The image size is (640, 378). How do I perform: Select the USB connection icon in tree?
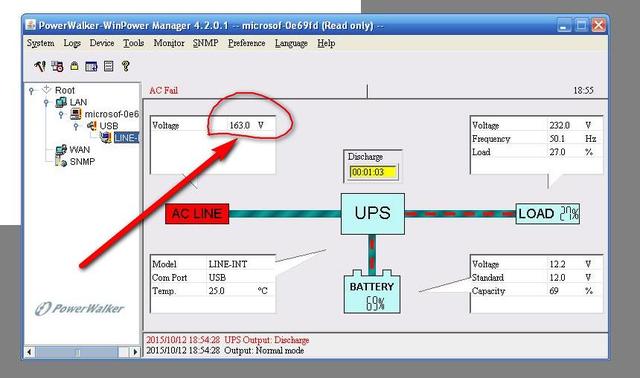91,126
